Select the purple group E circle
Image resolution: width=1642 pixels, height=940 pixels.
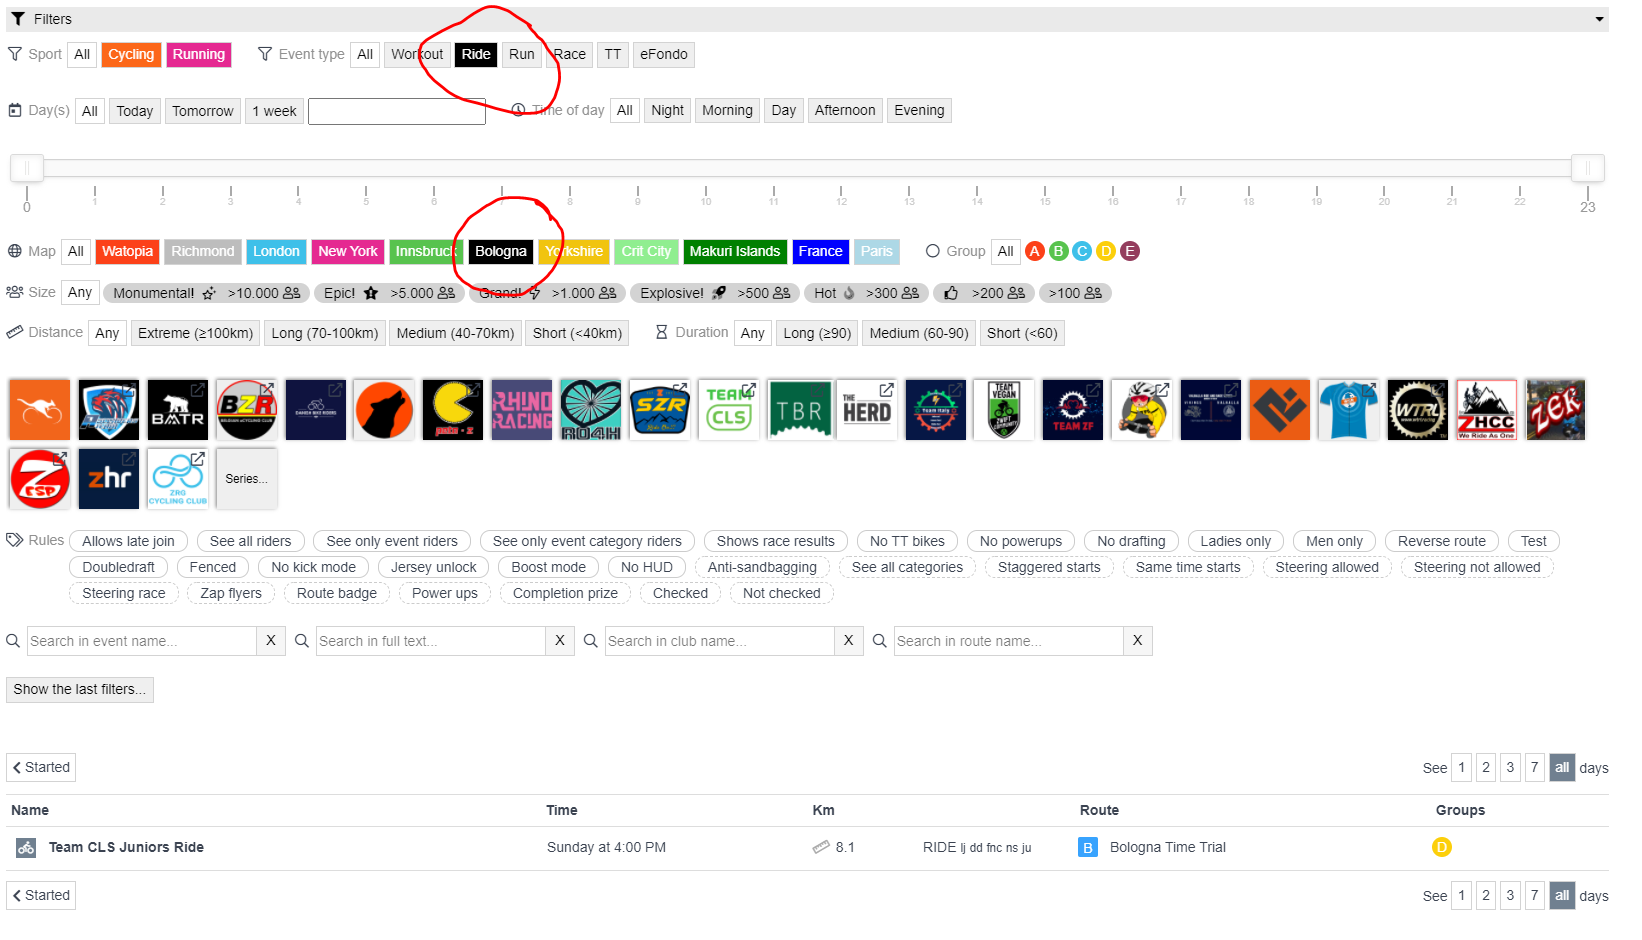[x=1130, y=251]
